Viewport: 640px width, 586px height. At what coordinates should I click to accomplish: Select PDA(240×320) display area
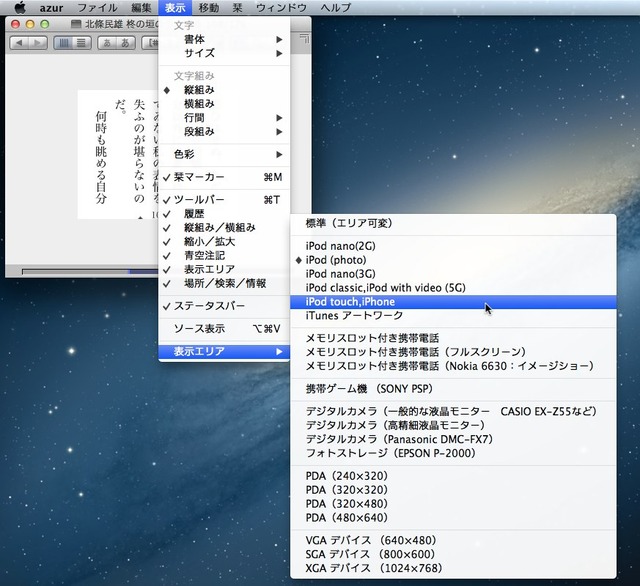453,476
